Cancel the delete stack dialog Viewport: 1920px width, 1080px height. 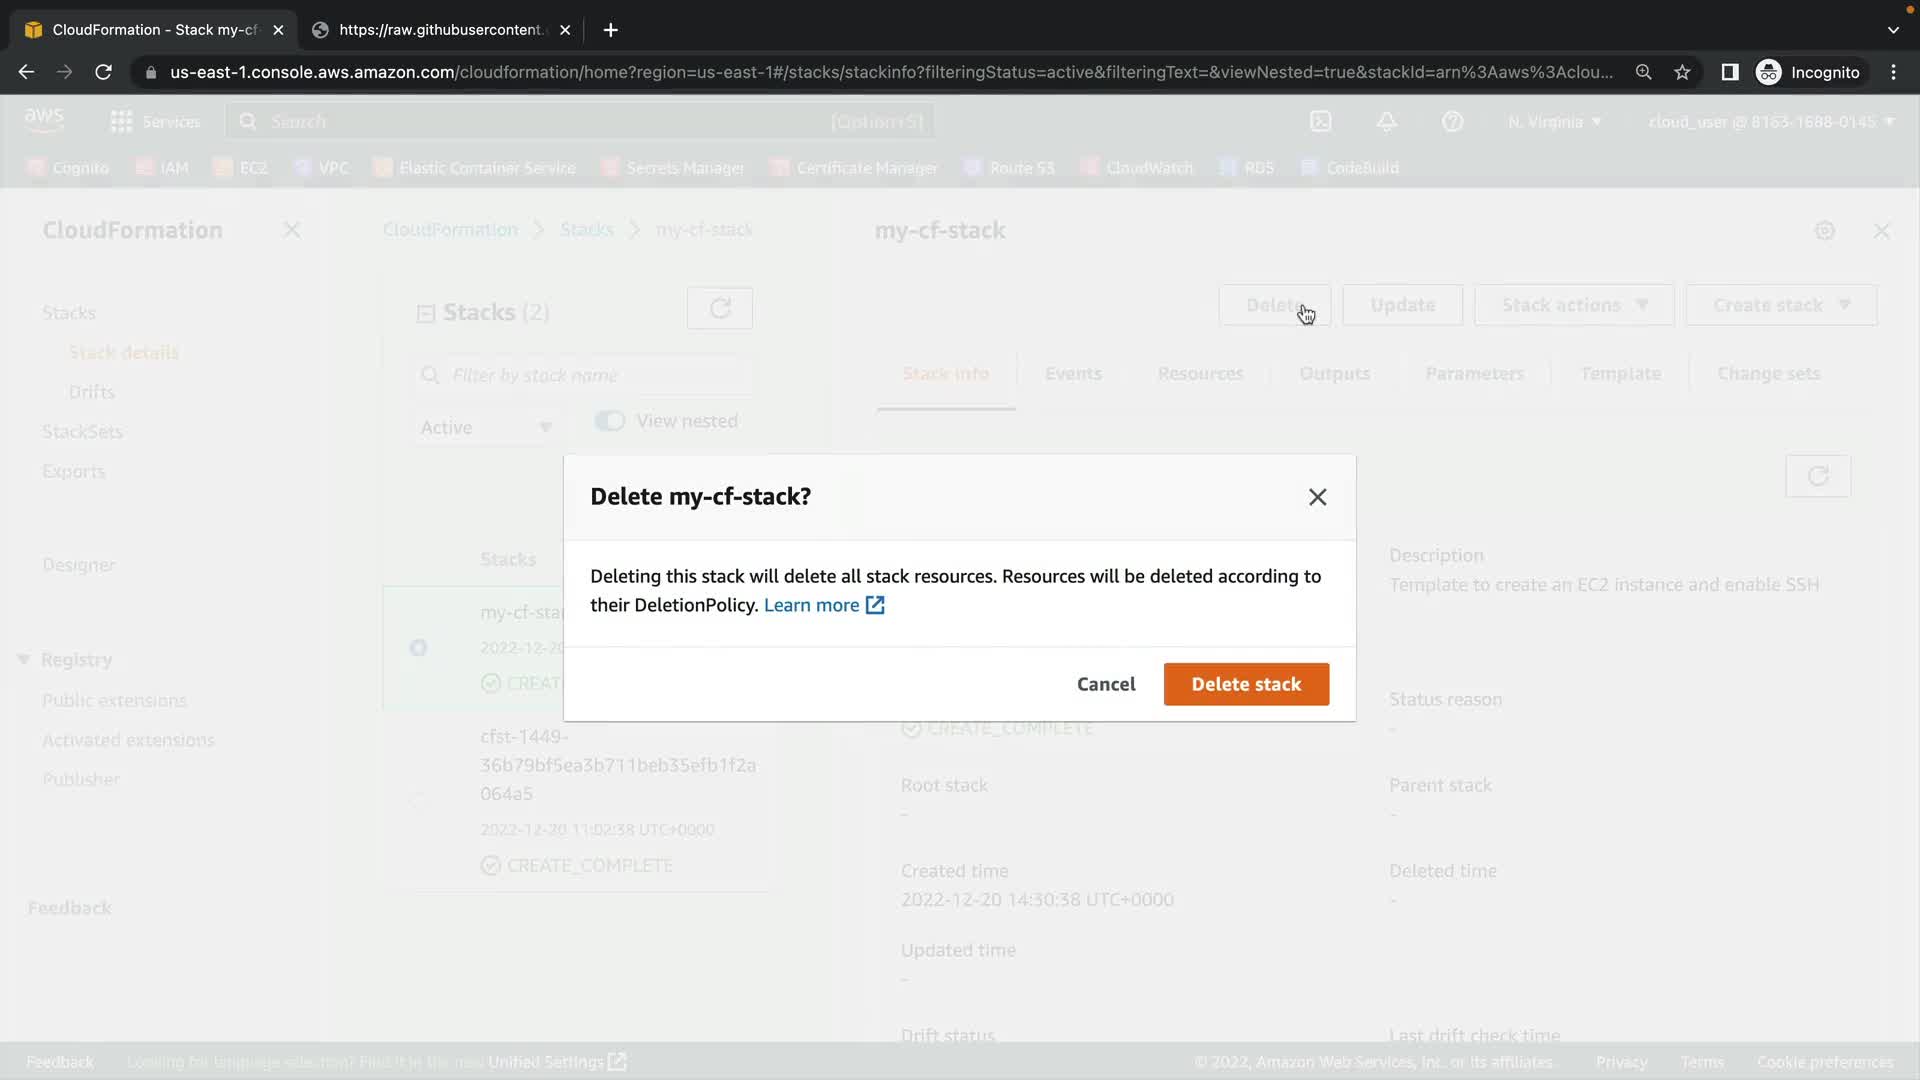pos(1105,685)
